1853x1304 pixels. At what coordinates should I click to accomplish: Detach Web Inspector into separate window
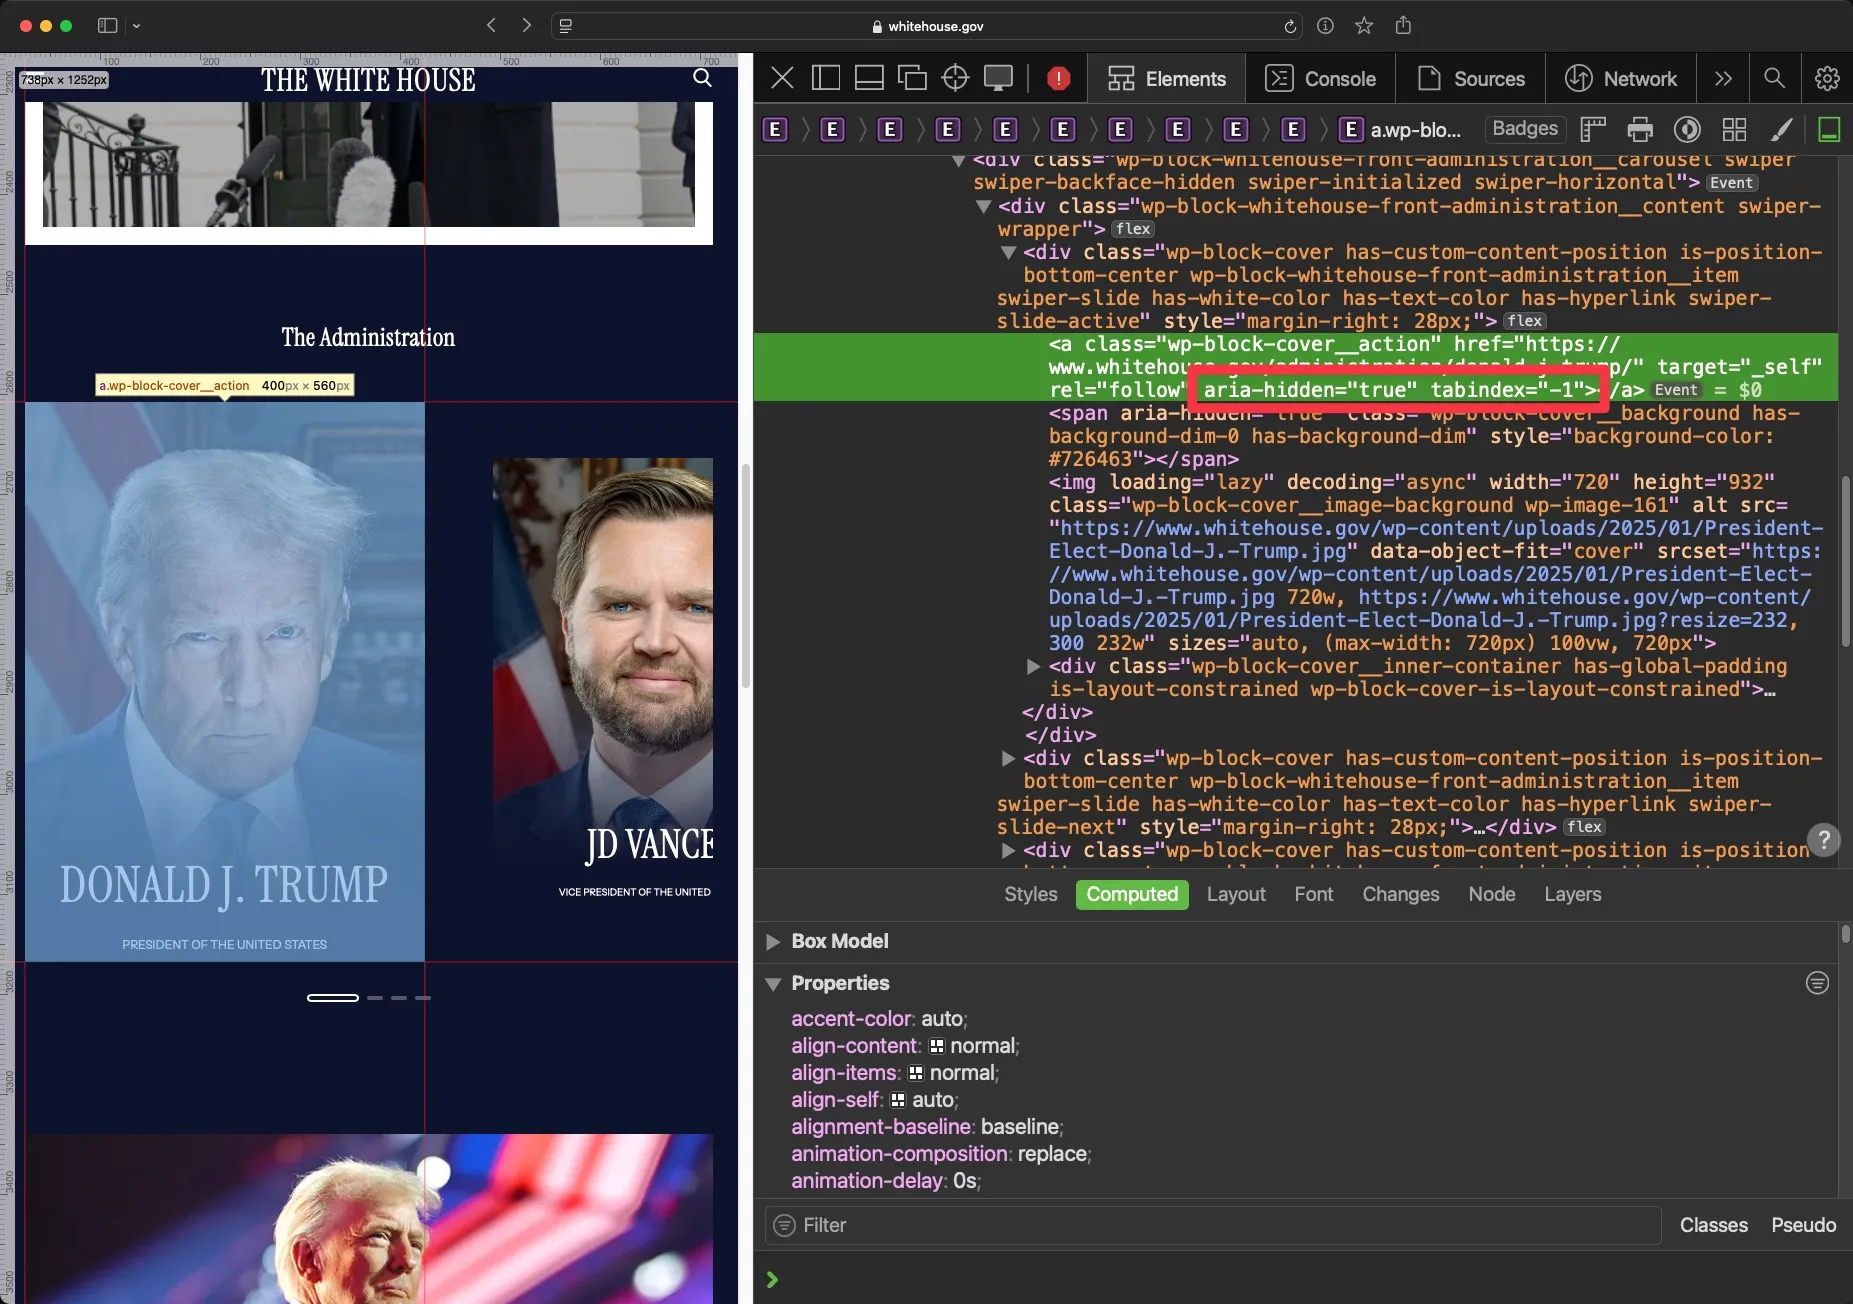(x=912, y=78)
